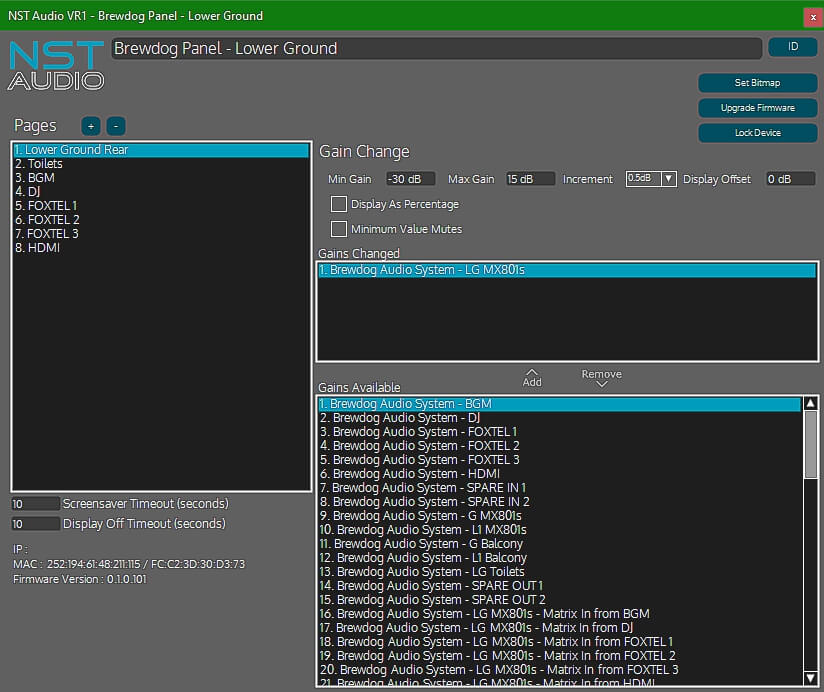
Task: Select gain 20. Matrix In from FOXTEL 3
Action: [560, 669]
